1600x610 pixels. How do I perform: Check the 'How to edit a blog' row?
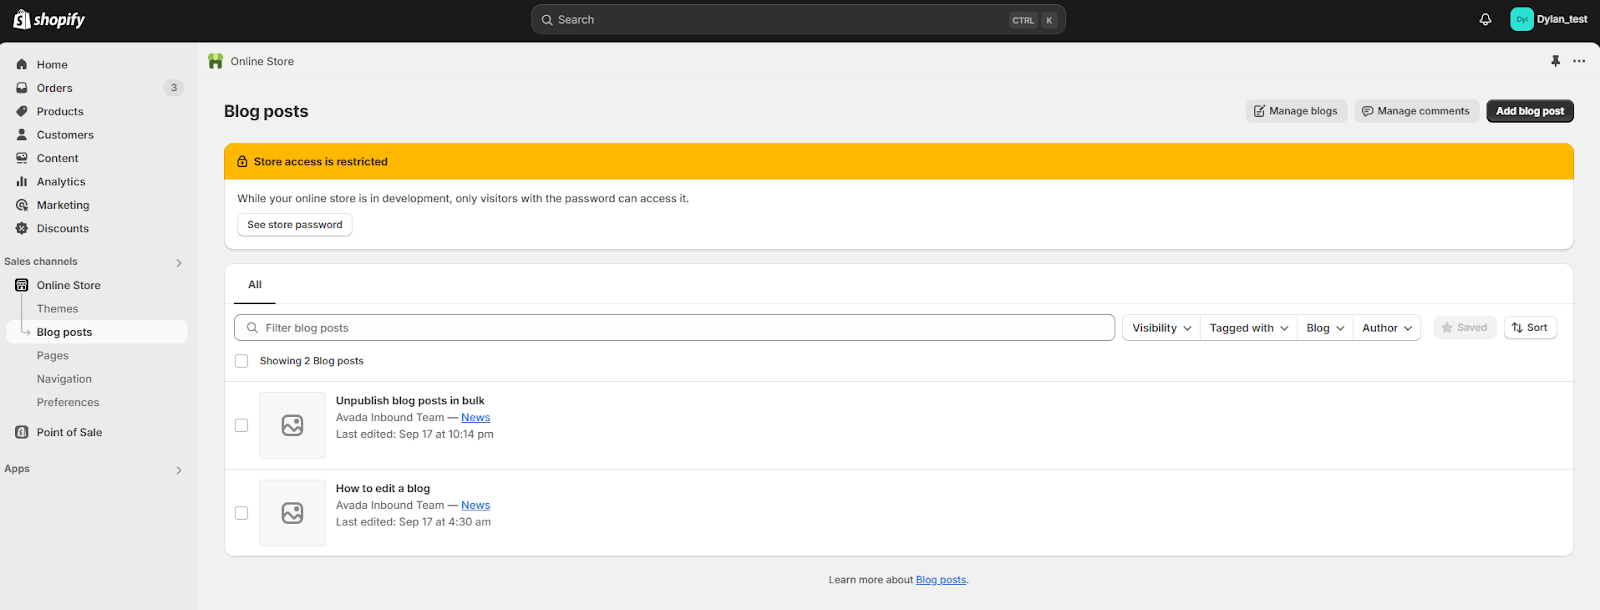241,513
